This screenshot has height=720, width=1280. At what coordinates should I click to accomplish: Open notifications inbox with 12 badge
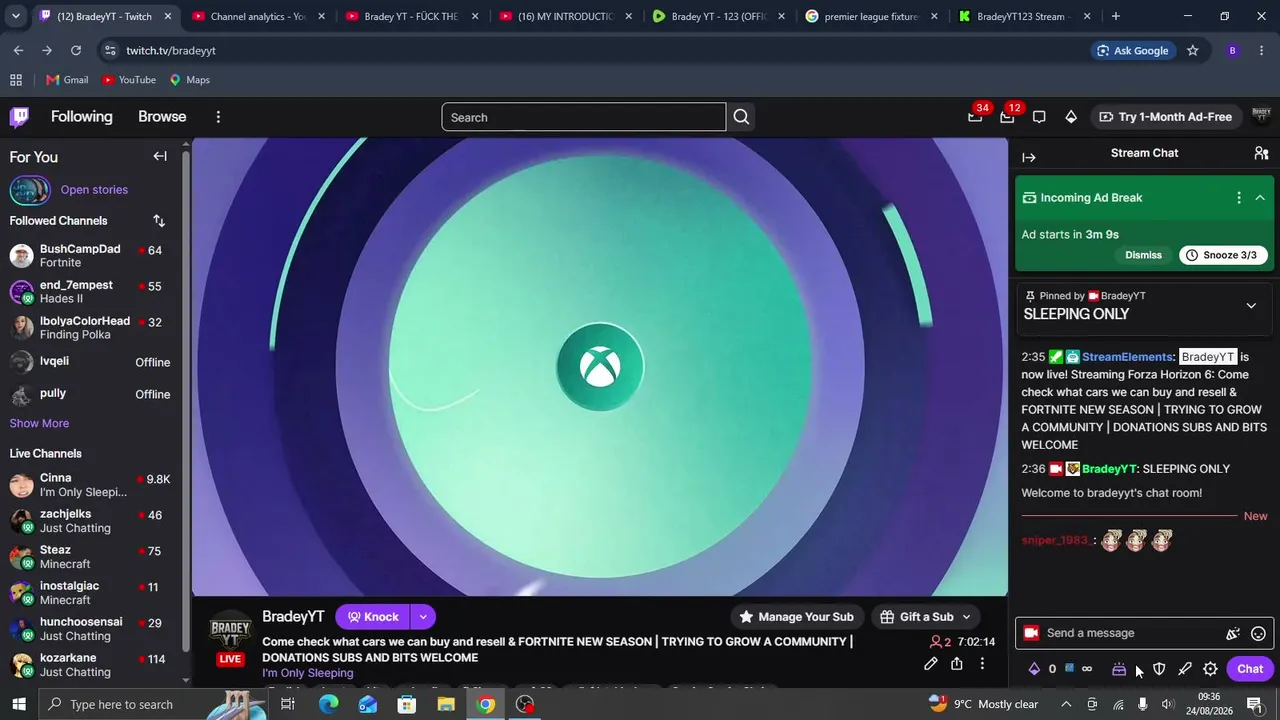coord(1007,117)
